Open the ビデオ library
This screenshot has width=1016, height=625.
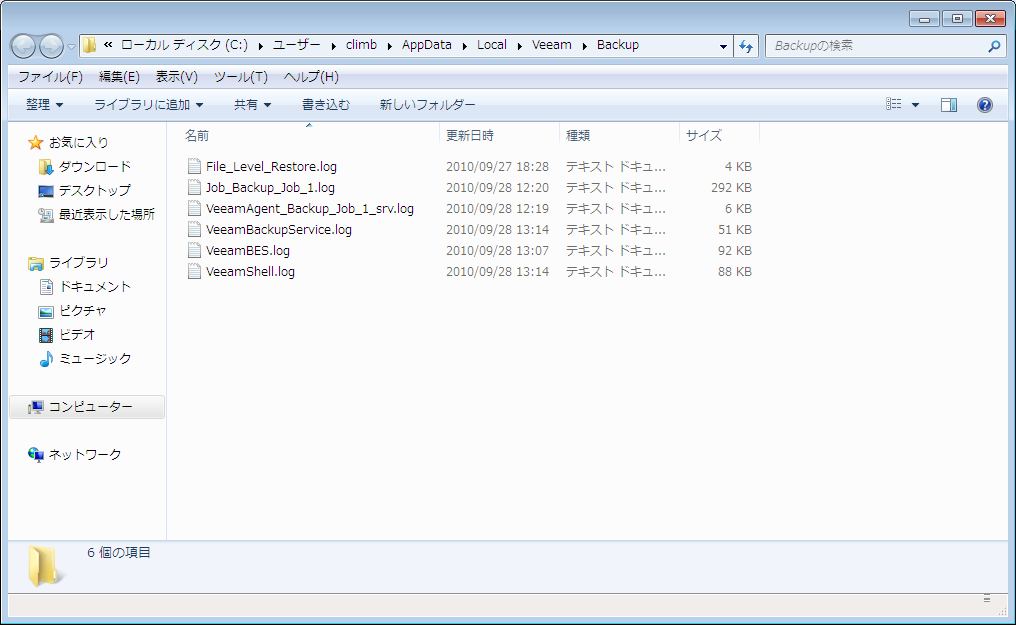(77, 334)
